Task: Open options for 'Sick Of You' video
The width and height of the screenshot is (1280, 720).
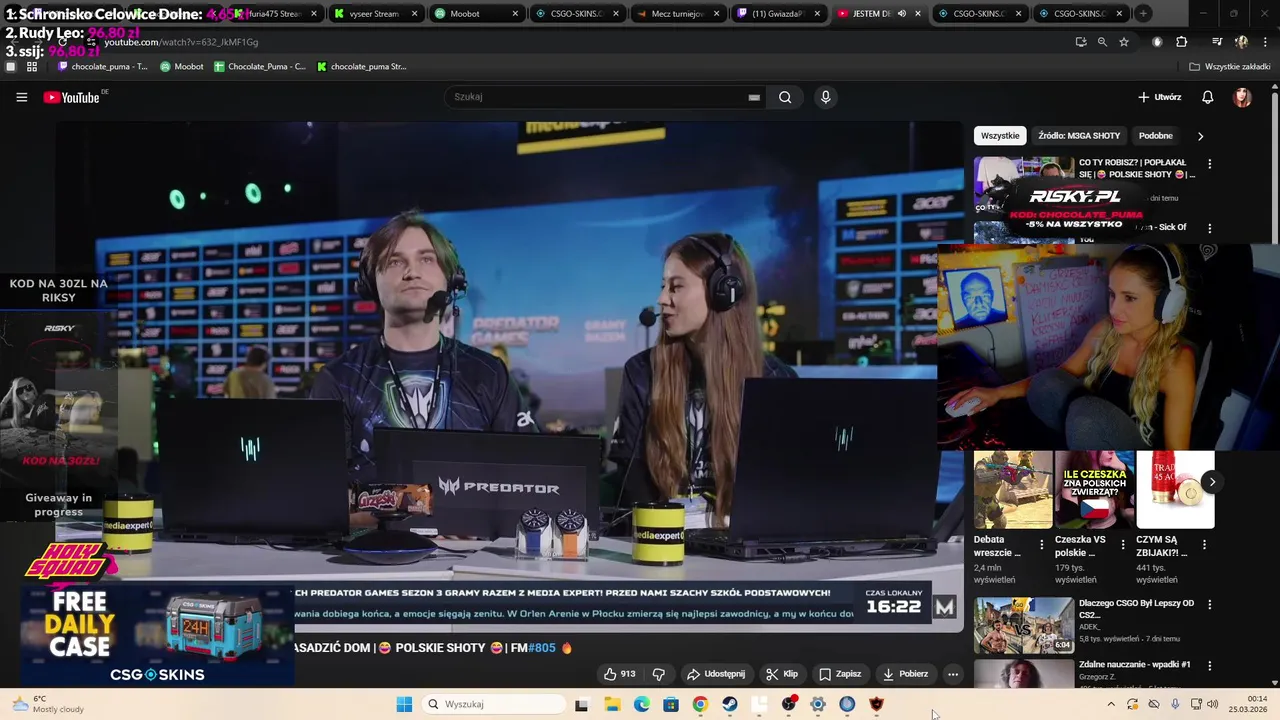Action: [x=1209, y=228]
